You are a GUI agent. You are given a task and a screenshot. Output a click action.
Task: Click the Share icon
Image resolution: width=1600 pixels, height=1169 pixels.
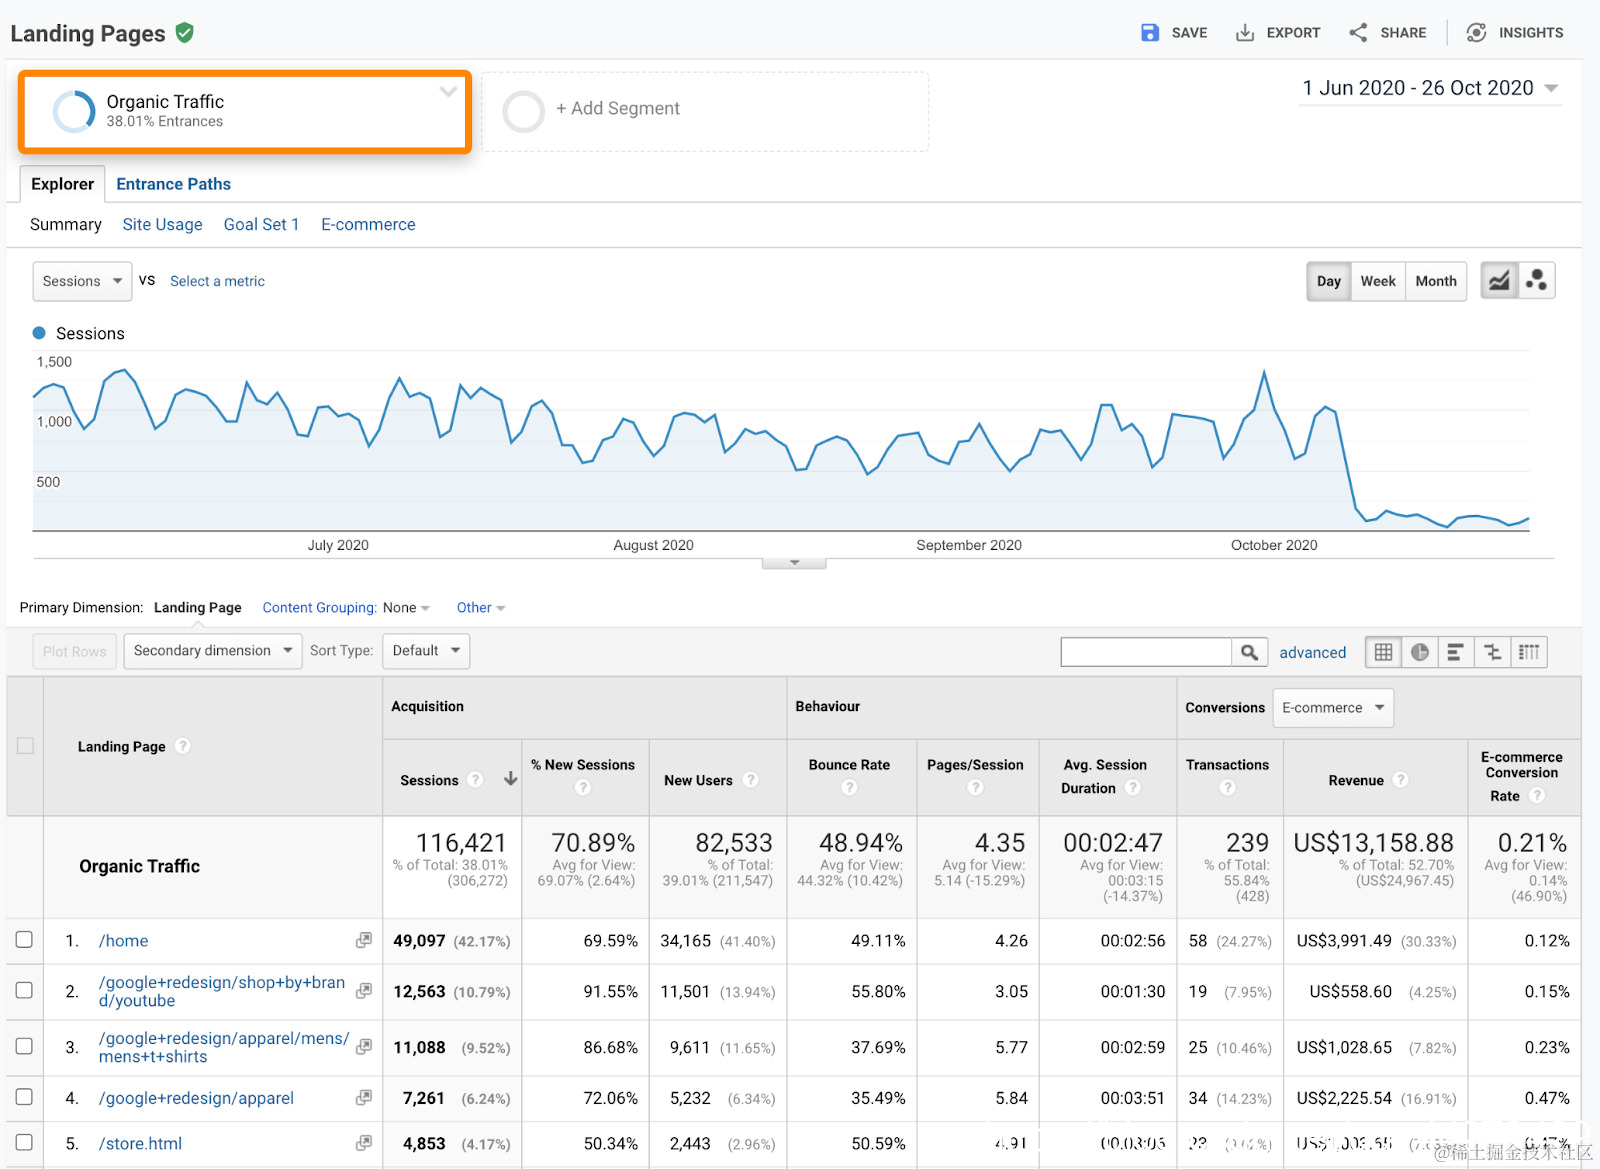(1358, 33)
